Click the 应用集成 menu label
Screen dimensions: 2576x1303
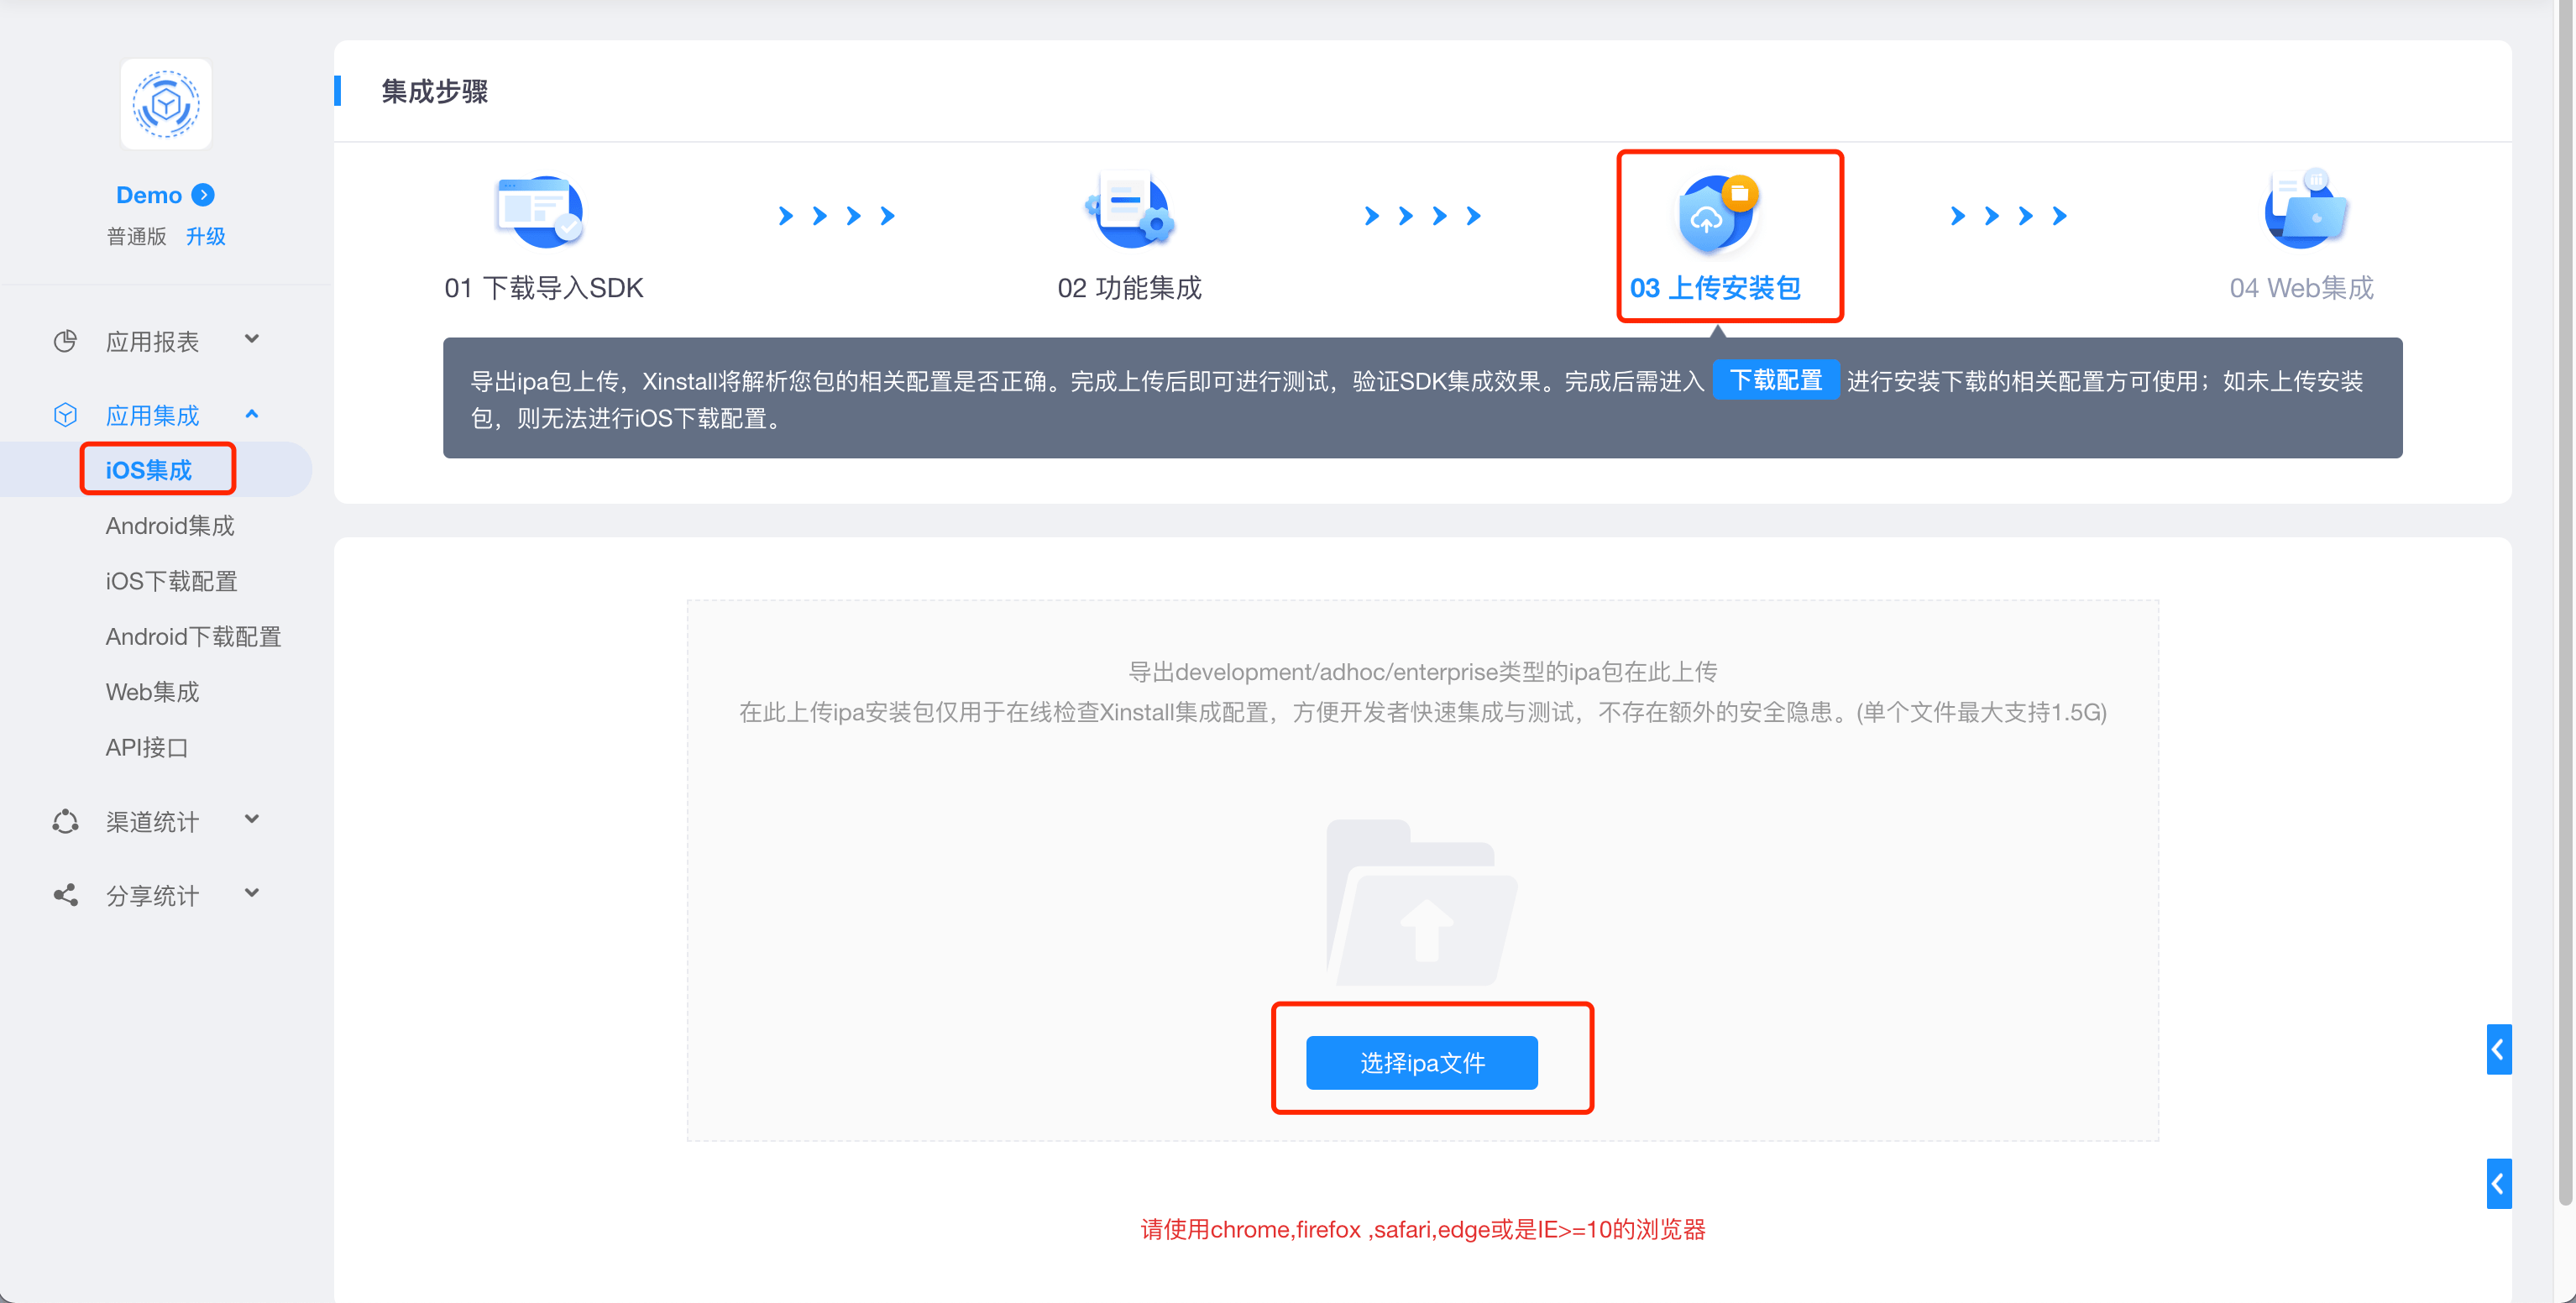click(152, 415)
